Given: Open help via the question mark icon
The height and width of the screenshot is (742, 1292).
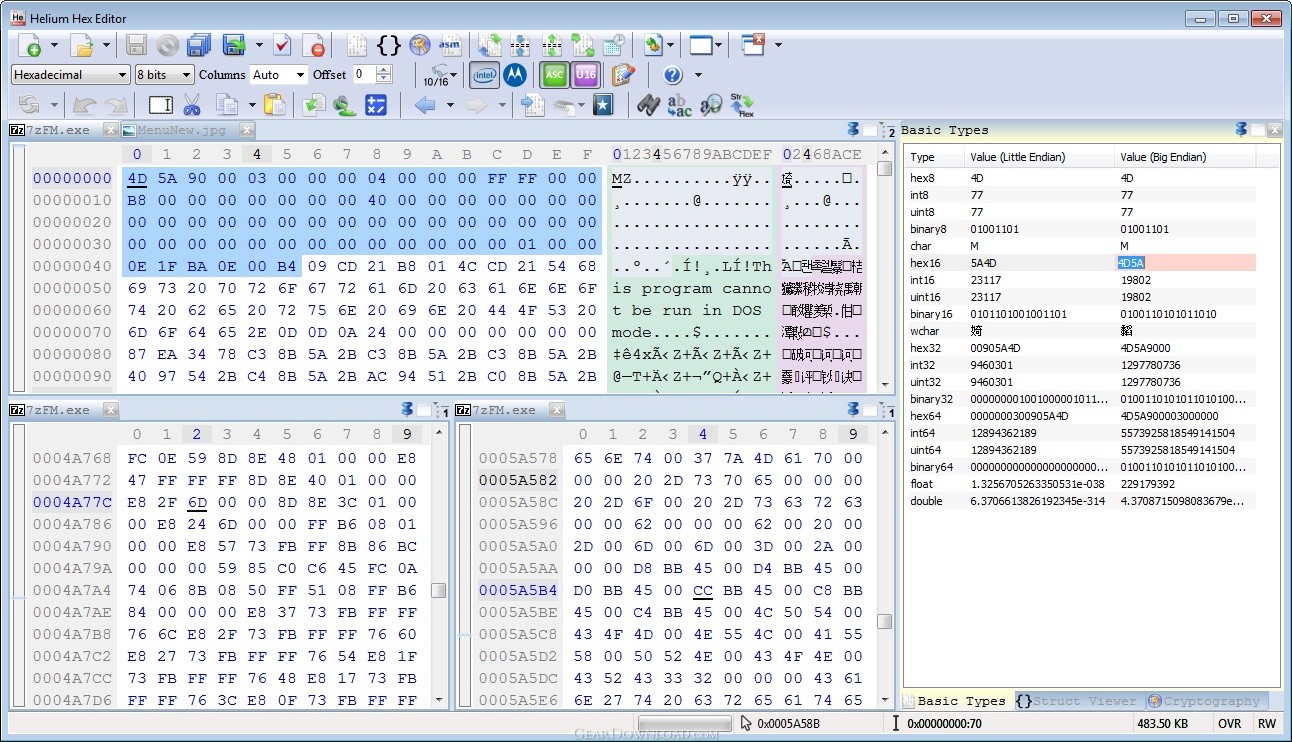Looking at the screenshot, I should [x=672, y=75].
